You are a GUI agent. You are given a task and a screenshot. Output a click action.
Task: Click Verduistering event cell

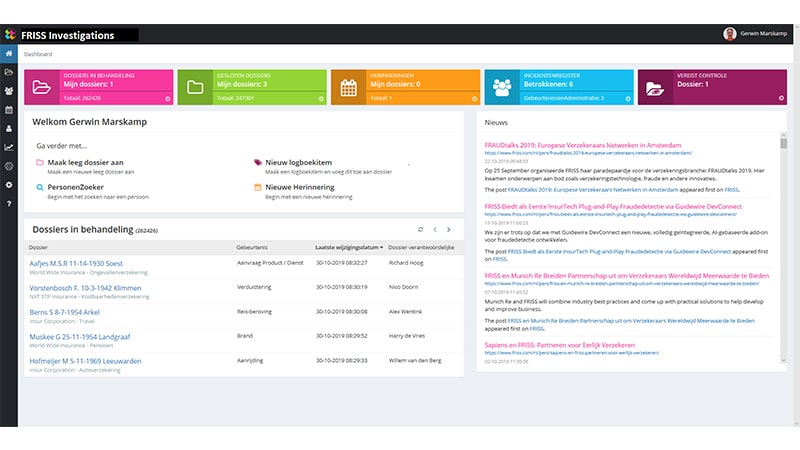(x=254, y=287)
